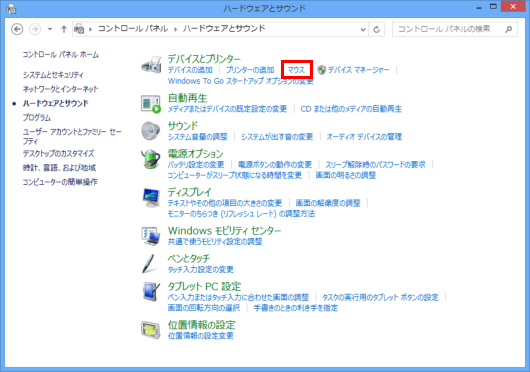Click the 自動再生 AutoPlay category icon

click(151, 104)
